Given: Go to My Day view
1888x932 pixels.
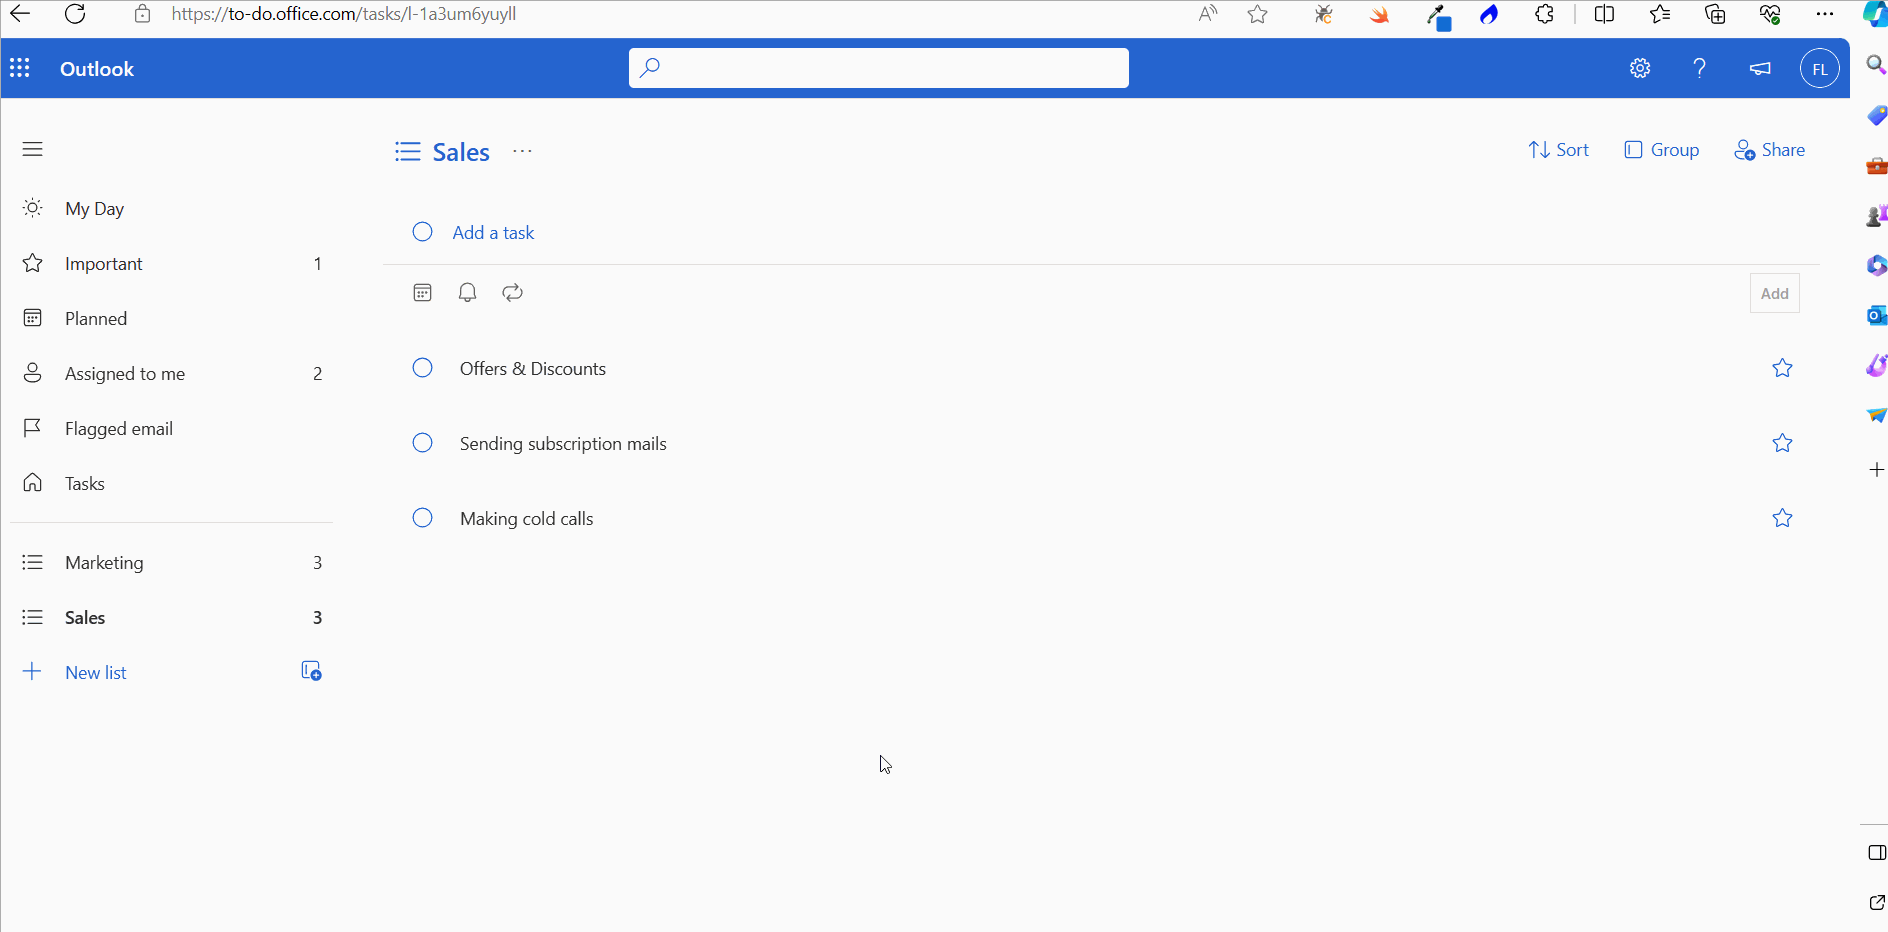Looking at the screenshot, I should coord(94,208).
